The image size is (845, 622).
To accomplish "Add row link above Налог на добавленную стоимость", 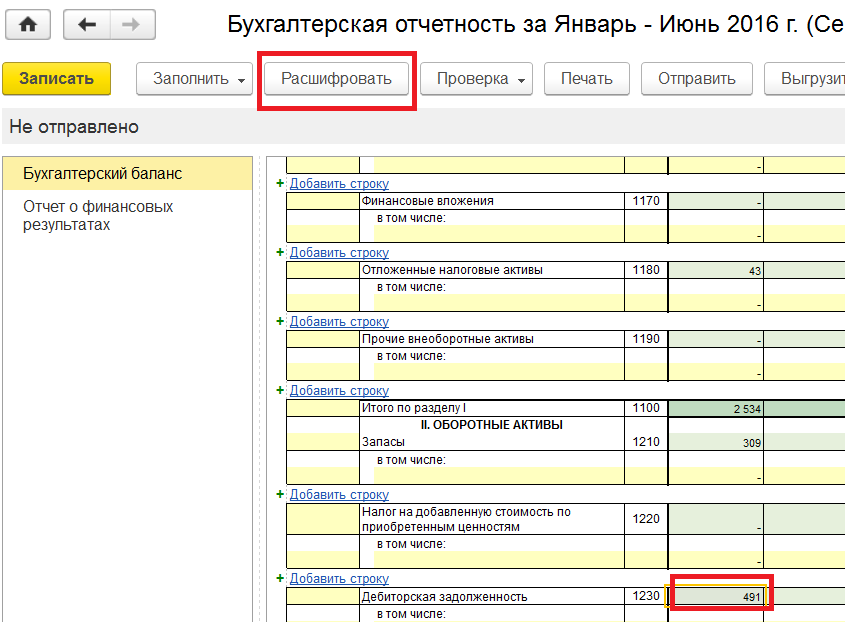I will pos(339,495).
